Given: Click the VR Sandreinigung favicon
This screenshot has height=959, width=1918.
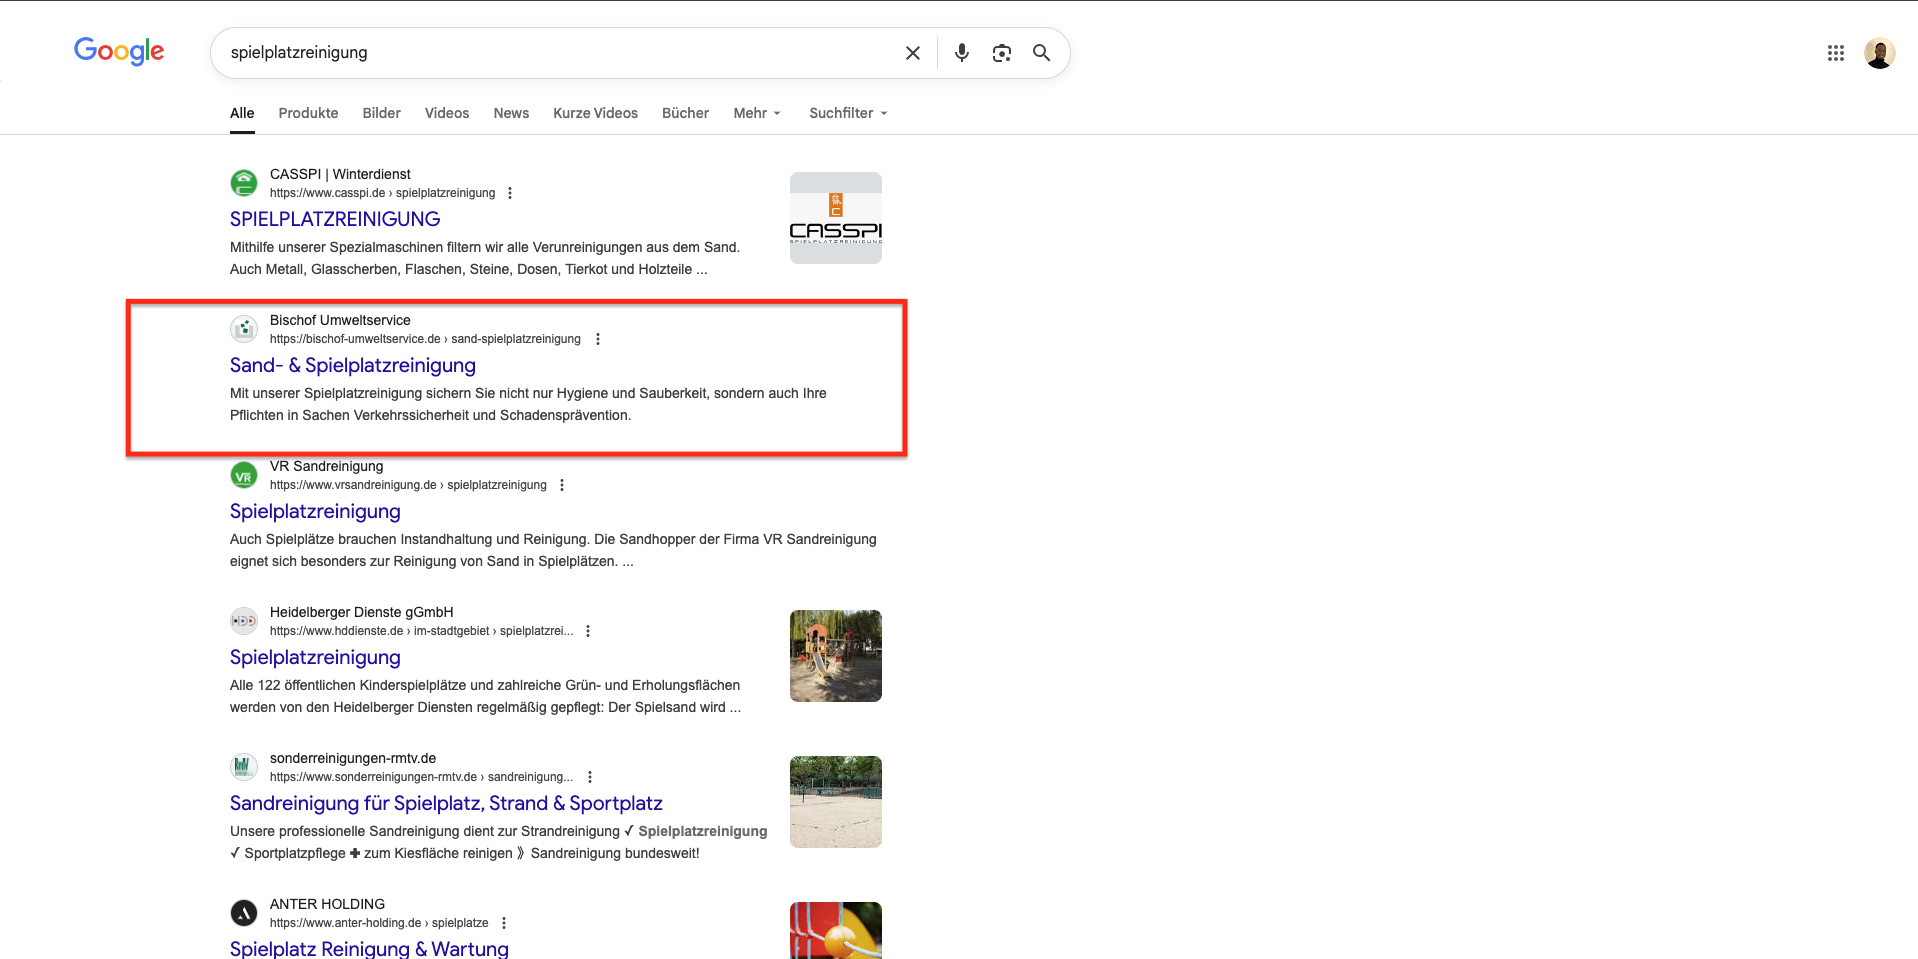Looking at the screenshot, I should [244, 475].
